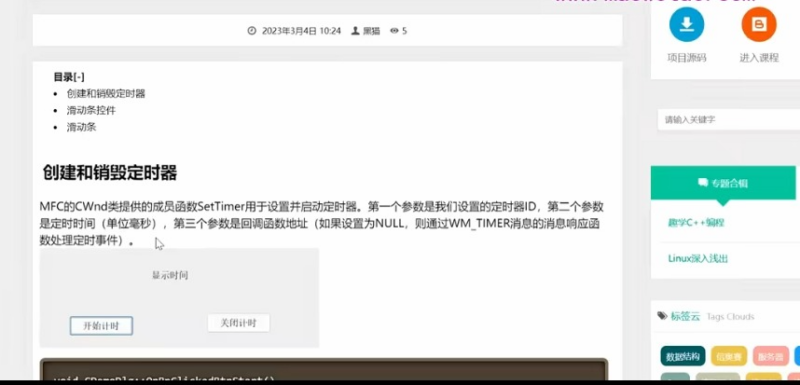Click the author name 黑猫
This screenshot has height=385, width=800.
(371, 31)
